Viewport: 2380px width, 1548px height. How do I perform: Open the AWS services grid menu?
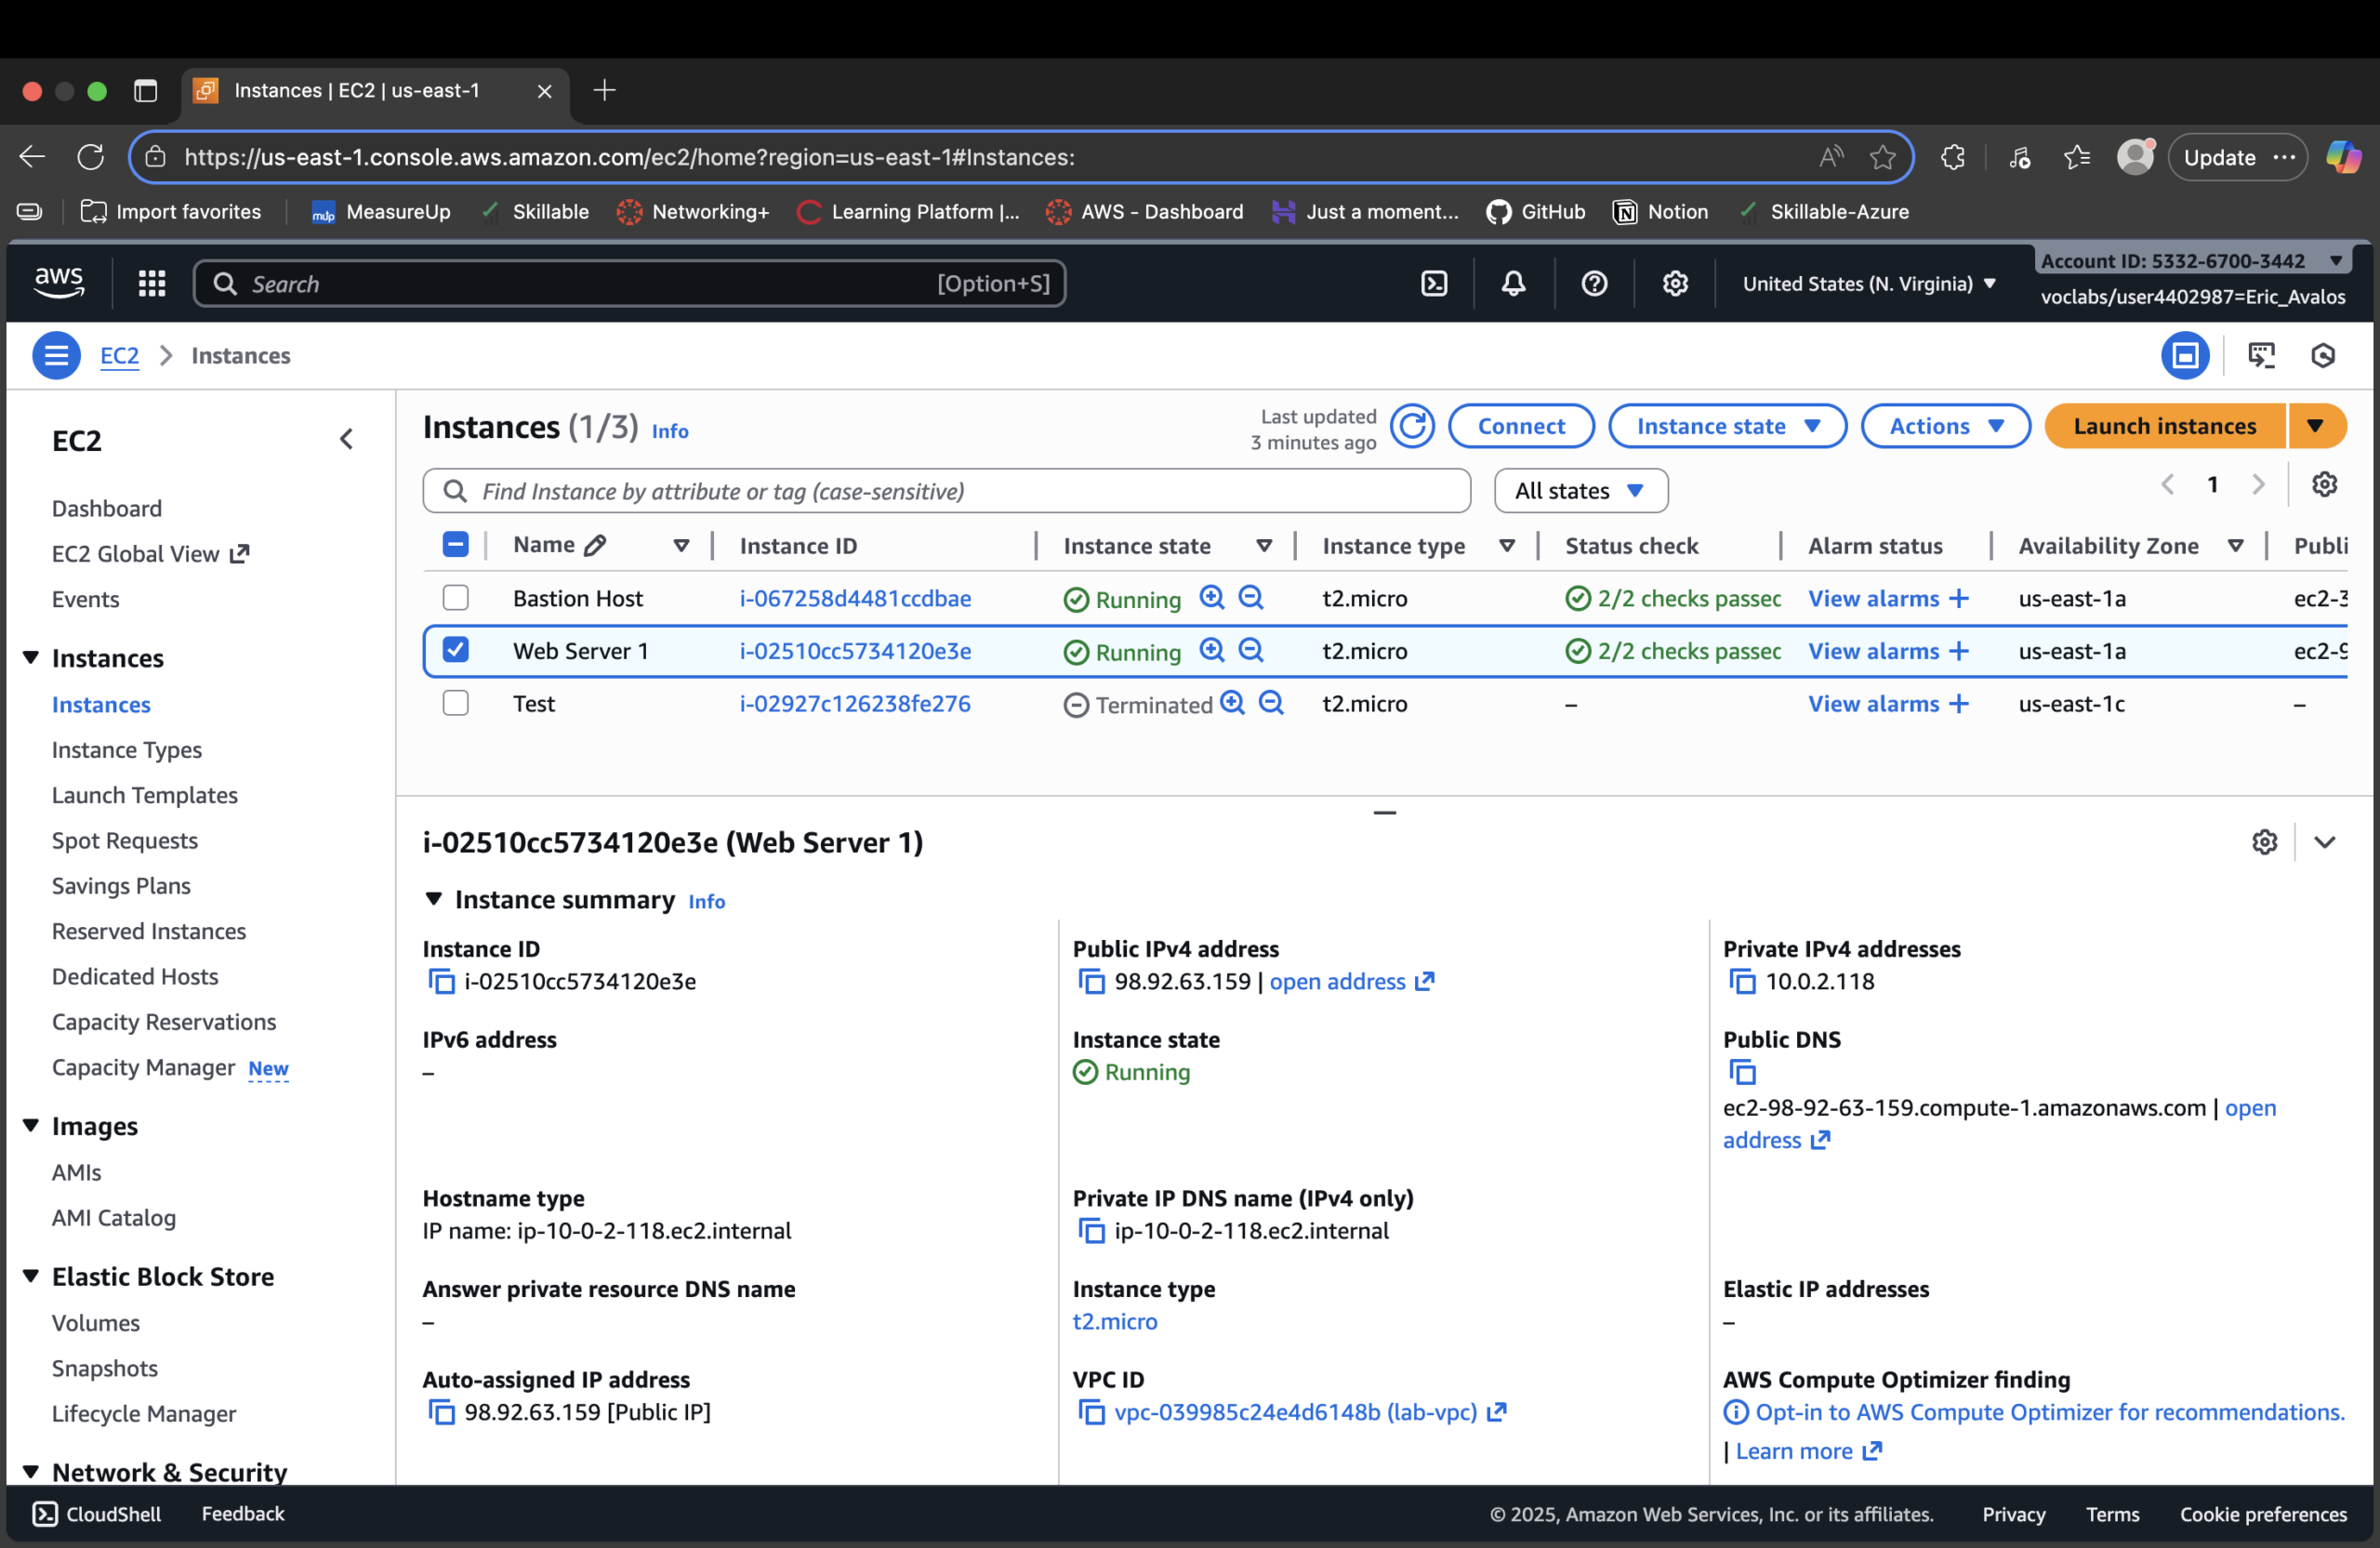tap(151, 283)
